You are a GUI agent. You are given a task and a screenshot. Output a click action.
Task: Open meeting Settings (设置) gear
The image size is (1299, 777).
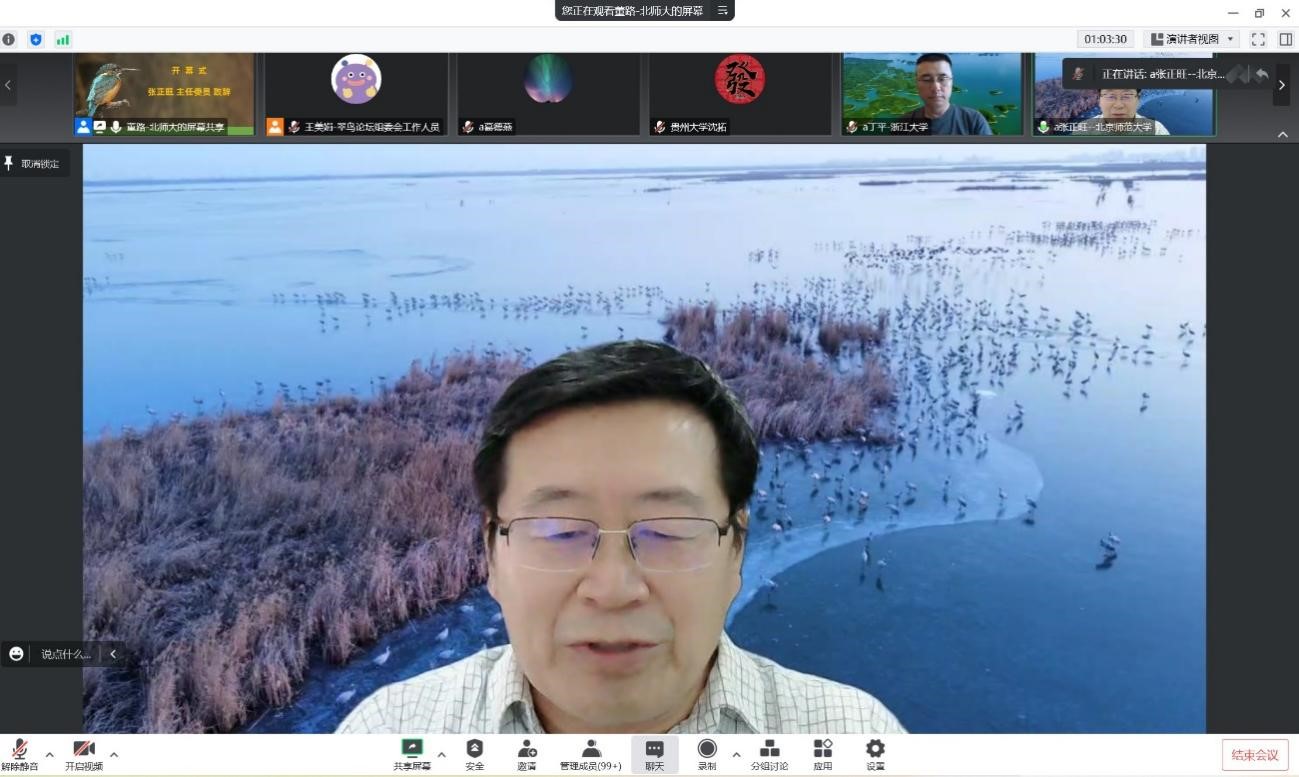tap(875, 750)
